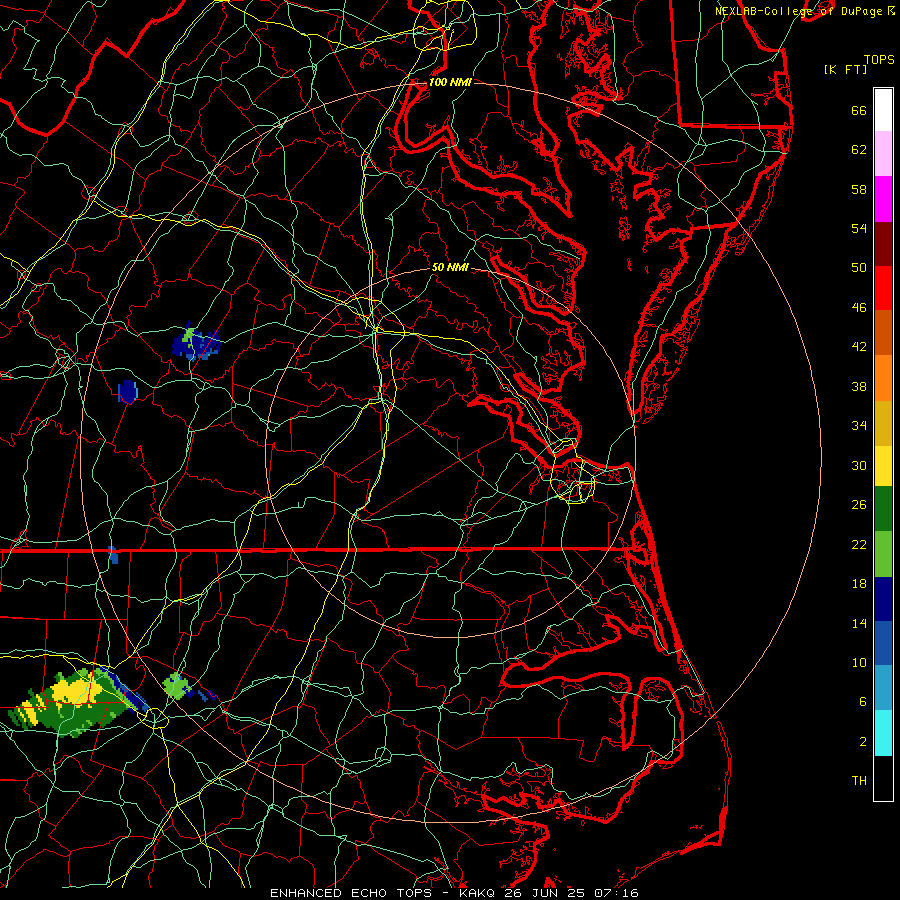900x900 pixels.
Task: Select the light green legend swatch
Action: tap(883, 554)
